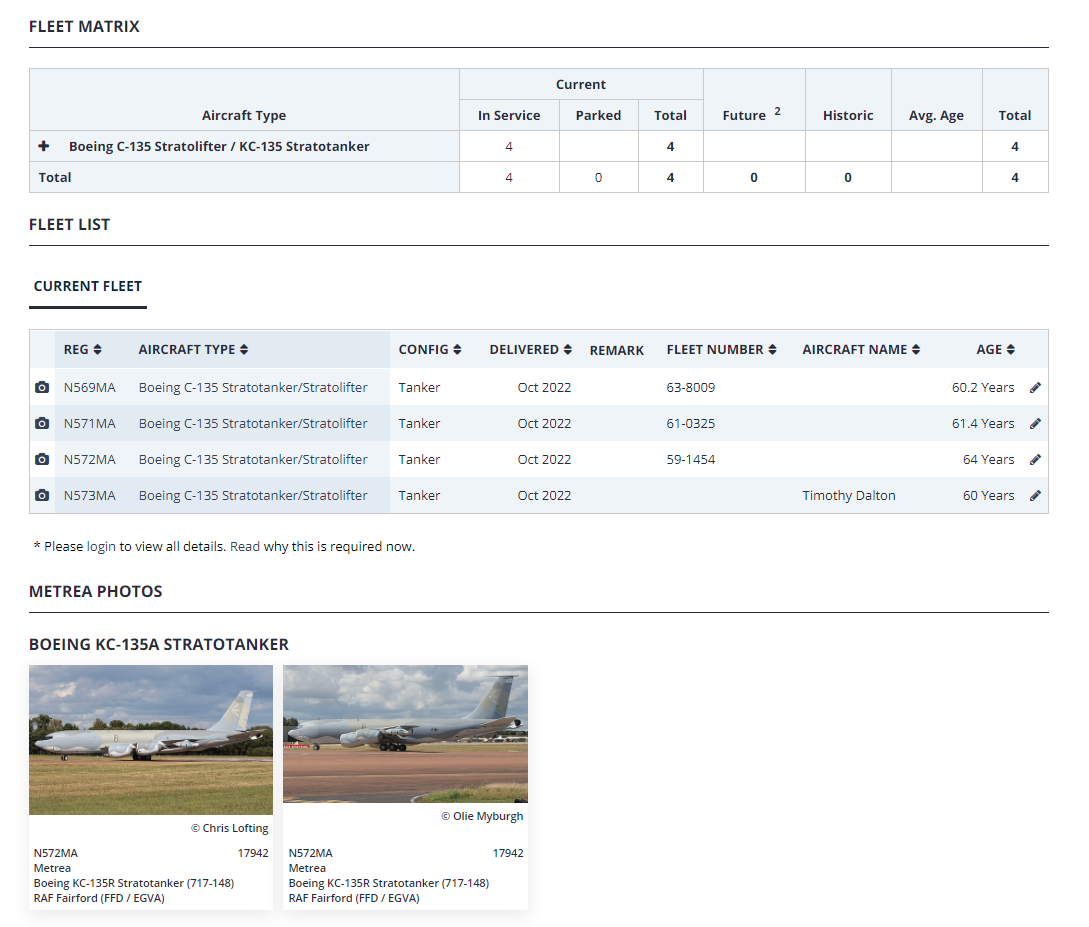Click Boeing C-135 Stratolifter / KC-135 Stratotanker label
This screenshot has height=927, width=1089.
[219, 147]
